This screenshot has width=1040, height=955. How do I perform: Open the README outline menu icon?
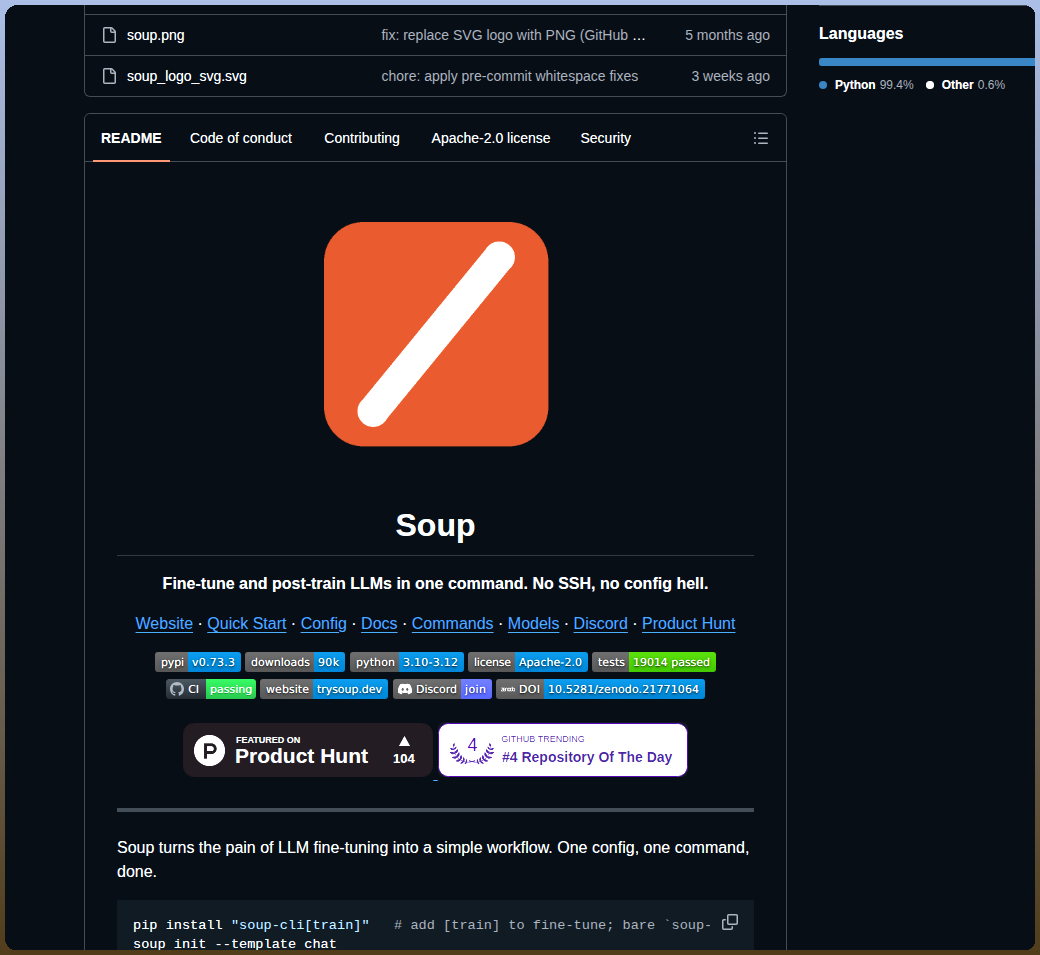[x=761, y=138]
